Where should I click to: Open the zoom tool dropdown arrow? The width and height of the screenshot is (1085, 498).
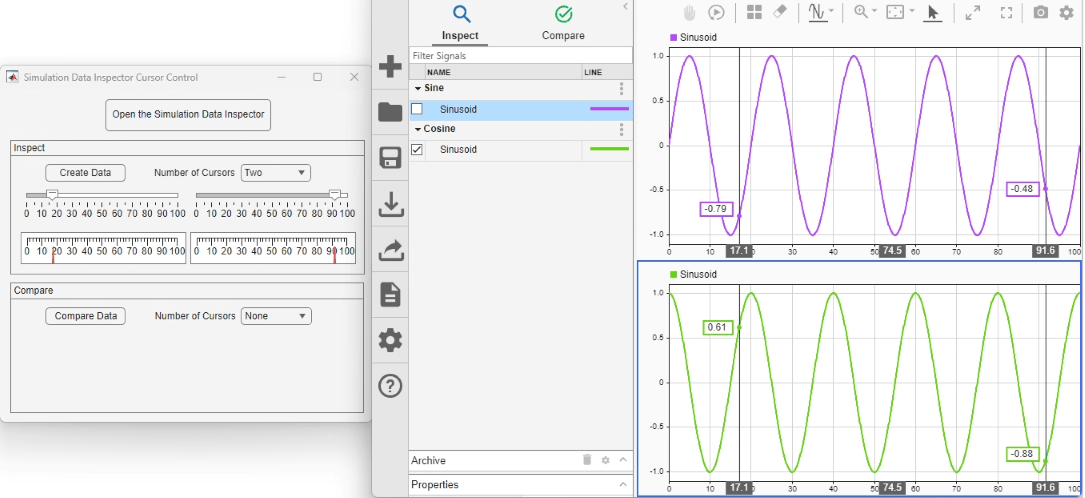tap(874, 11)
